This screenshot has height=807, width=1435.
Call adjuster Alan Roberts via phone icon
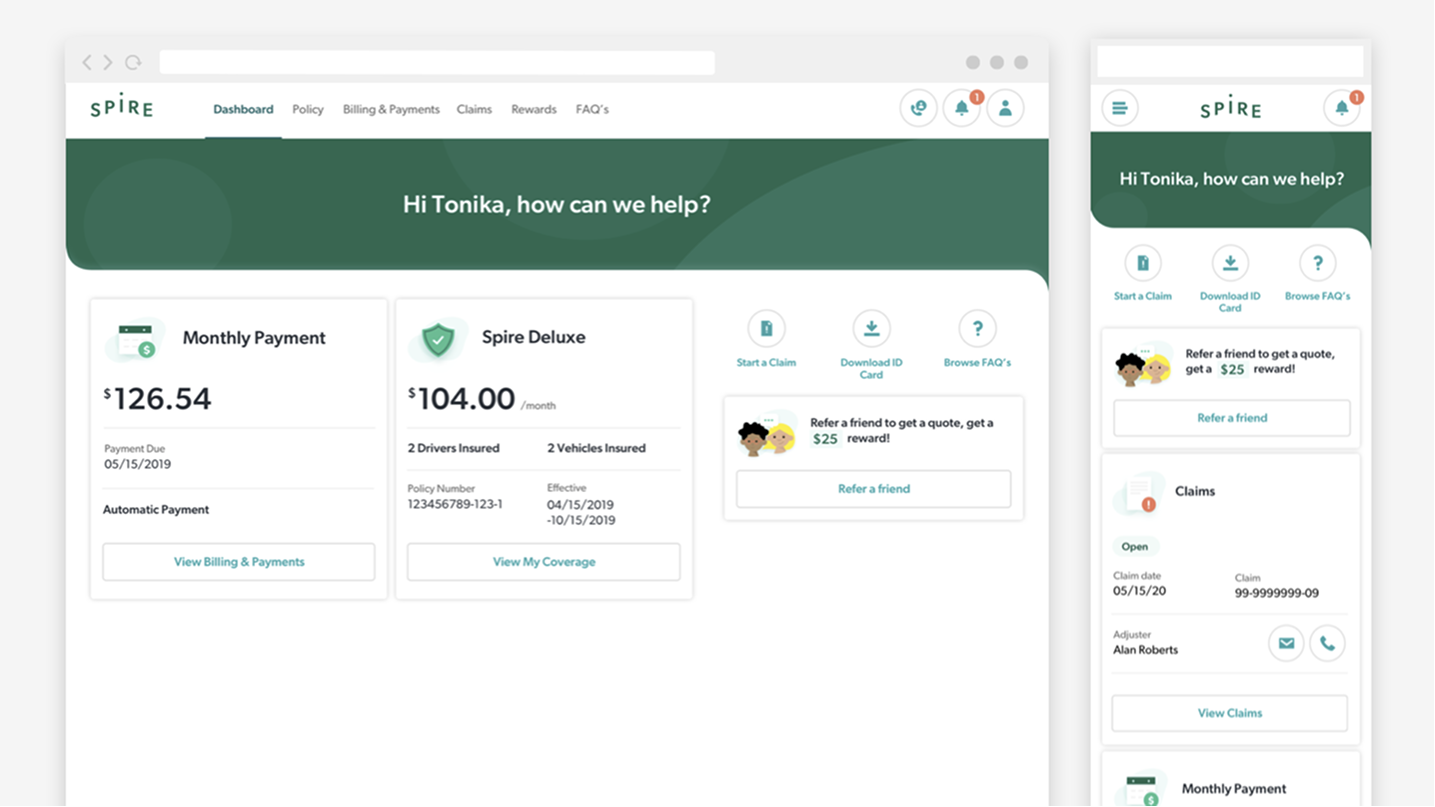[1327, 643]
